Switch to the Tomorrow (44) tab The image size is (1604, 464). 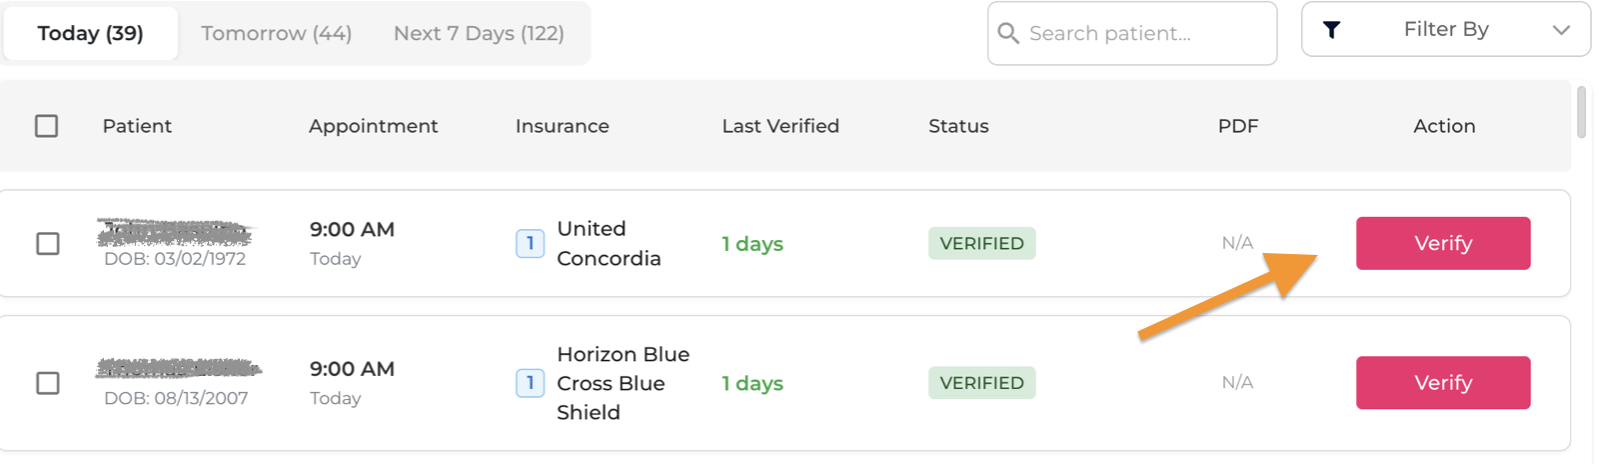click(x=276, y=33)
